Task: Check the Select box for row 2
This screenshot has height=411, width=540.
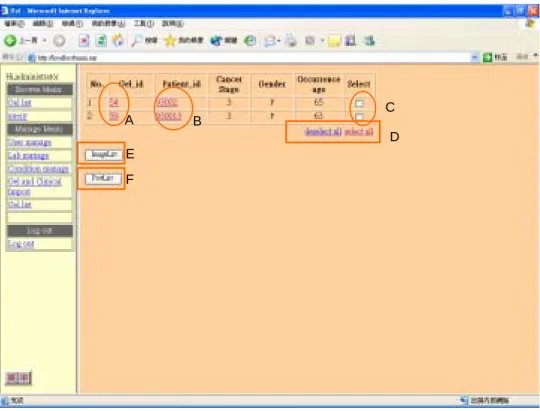Action: [359, 116]
